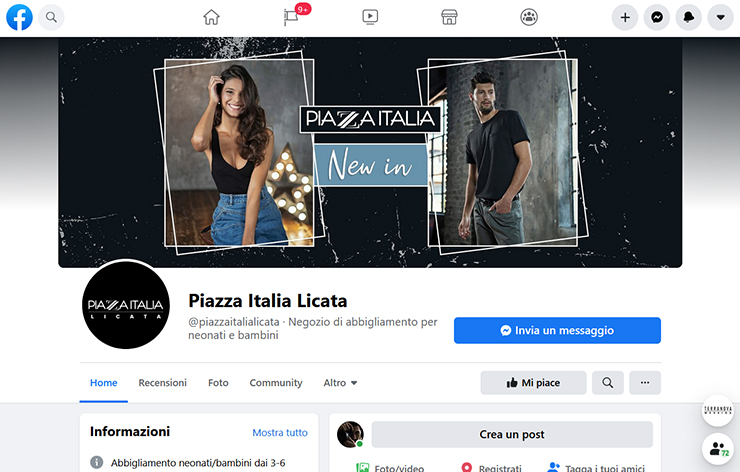The width and height of the screenshot is (740, 472).
Task: Click the Crea un post field
Action: [x=512, y=434]
